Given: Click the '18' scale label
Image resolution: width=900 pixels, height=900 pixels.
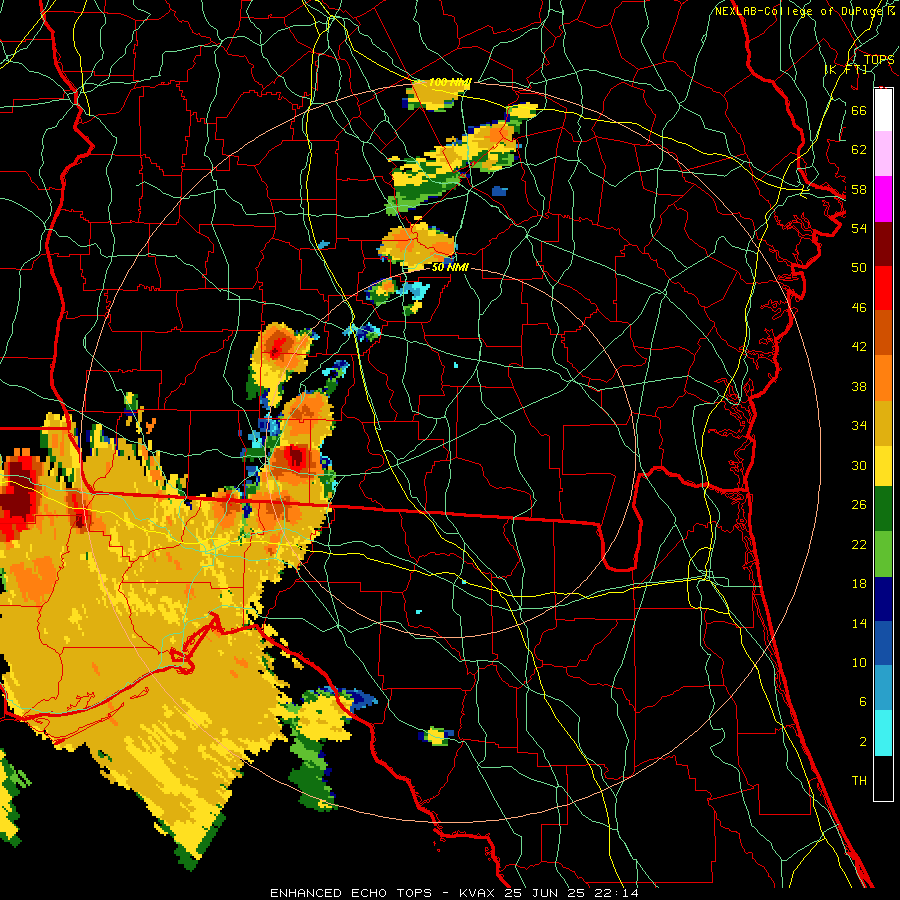Looking at the screenshot, I should (859, 584).
